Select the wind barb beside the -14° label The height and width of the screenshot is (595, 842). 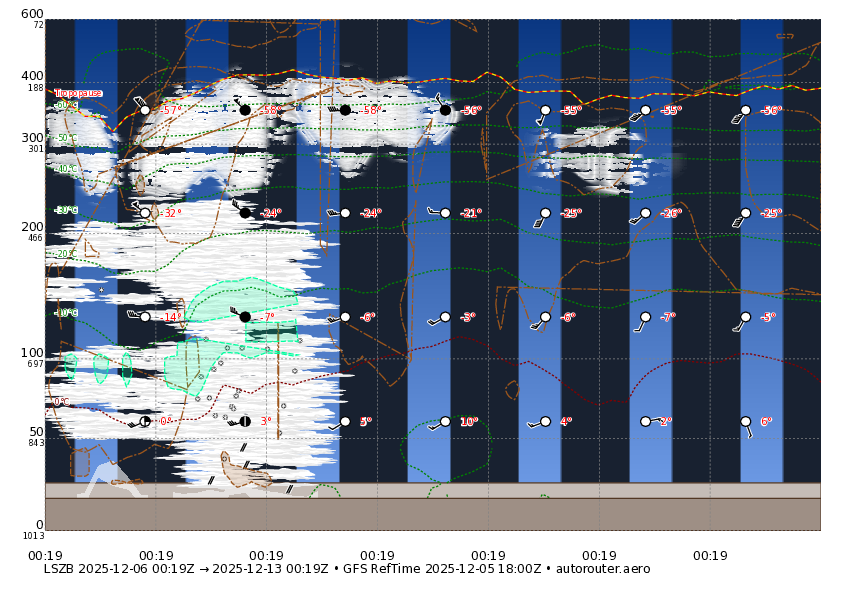tap(131, 315)
